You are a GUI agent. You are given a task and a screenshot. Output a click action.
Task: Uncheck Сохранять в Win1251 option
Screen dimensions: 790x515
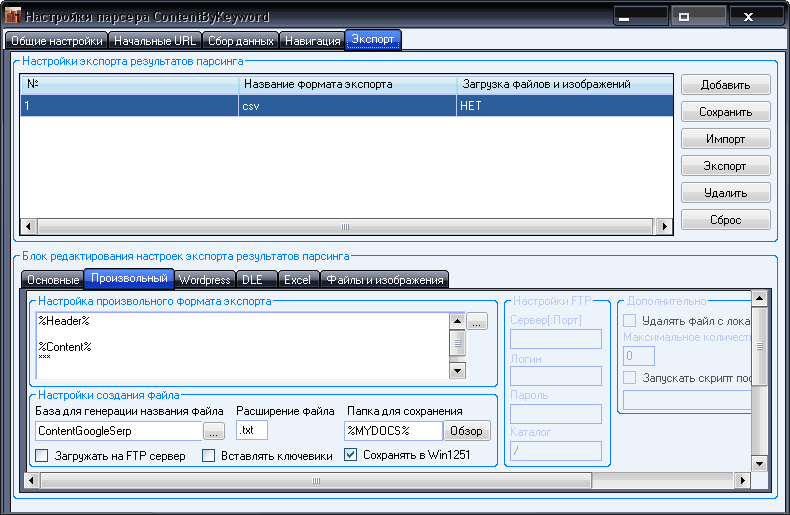tap(351, 456)
